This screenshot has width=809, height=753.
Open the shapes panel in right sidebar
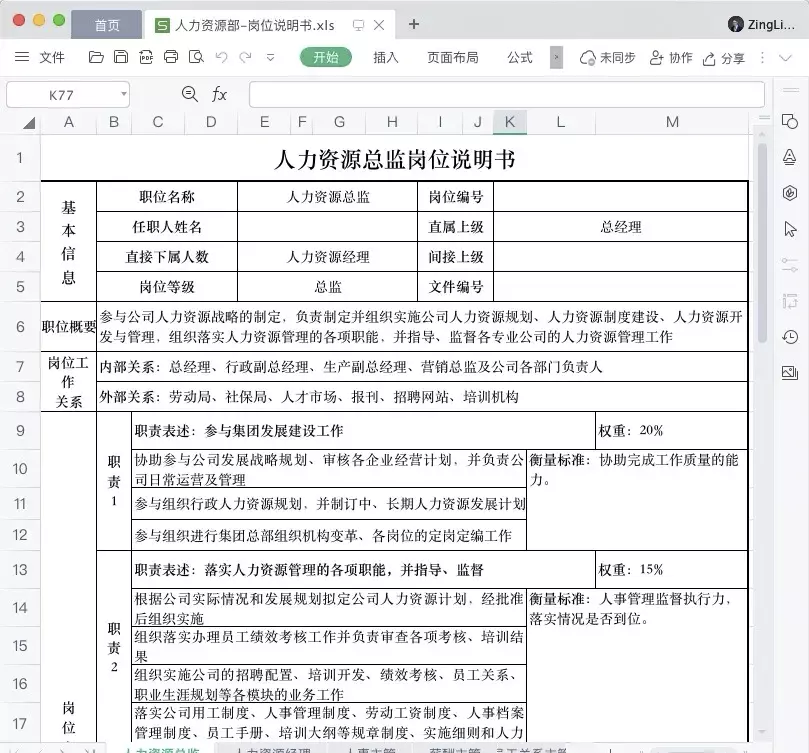(x=789, y=121)
